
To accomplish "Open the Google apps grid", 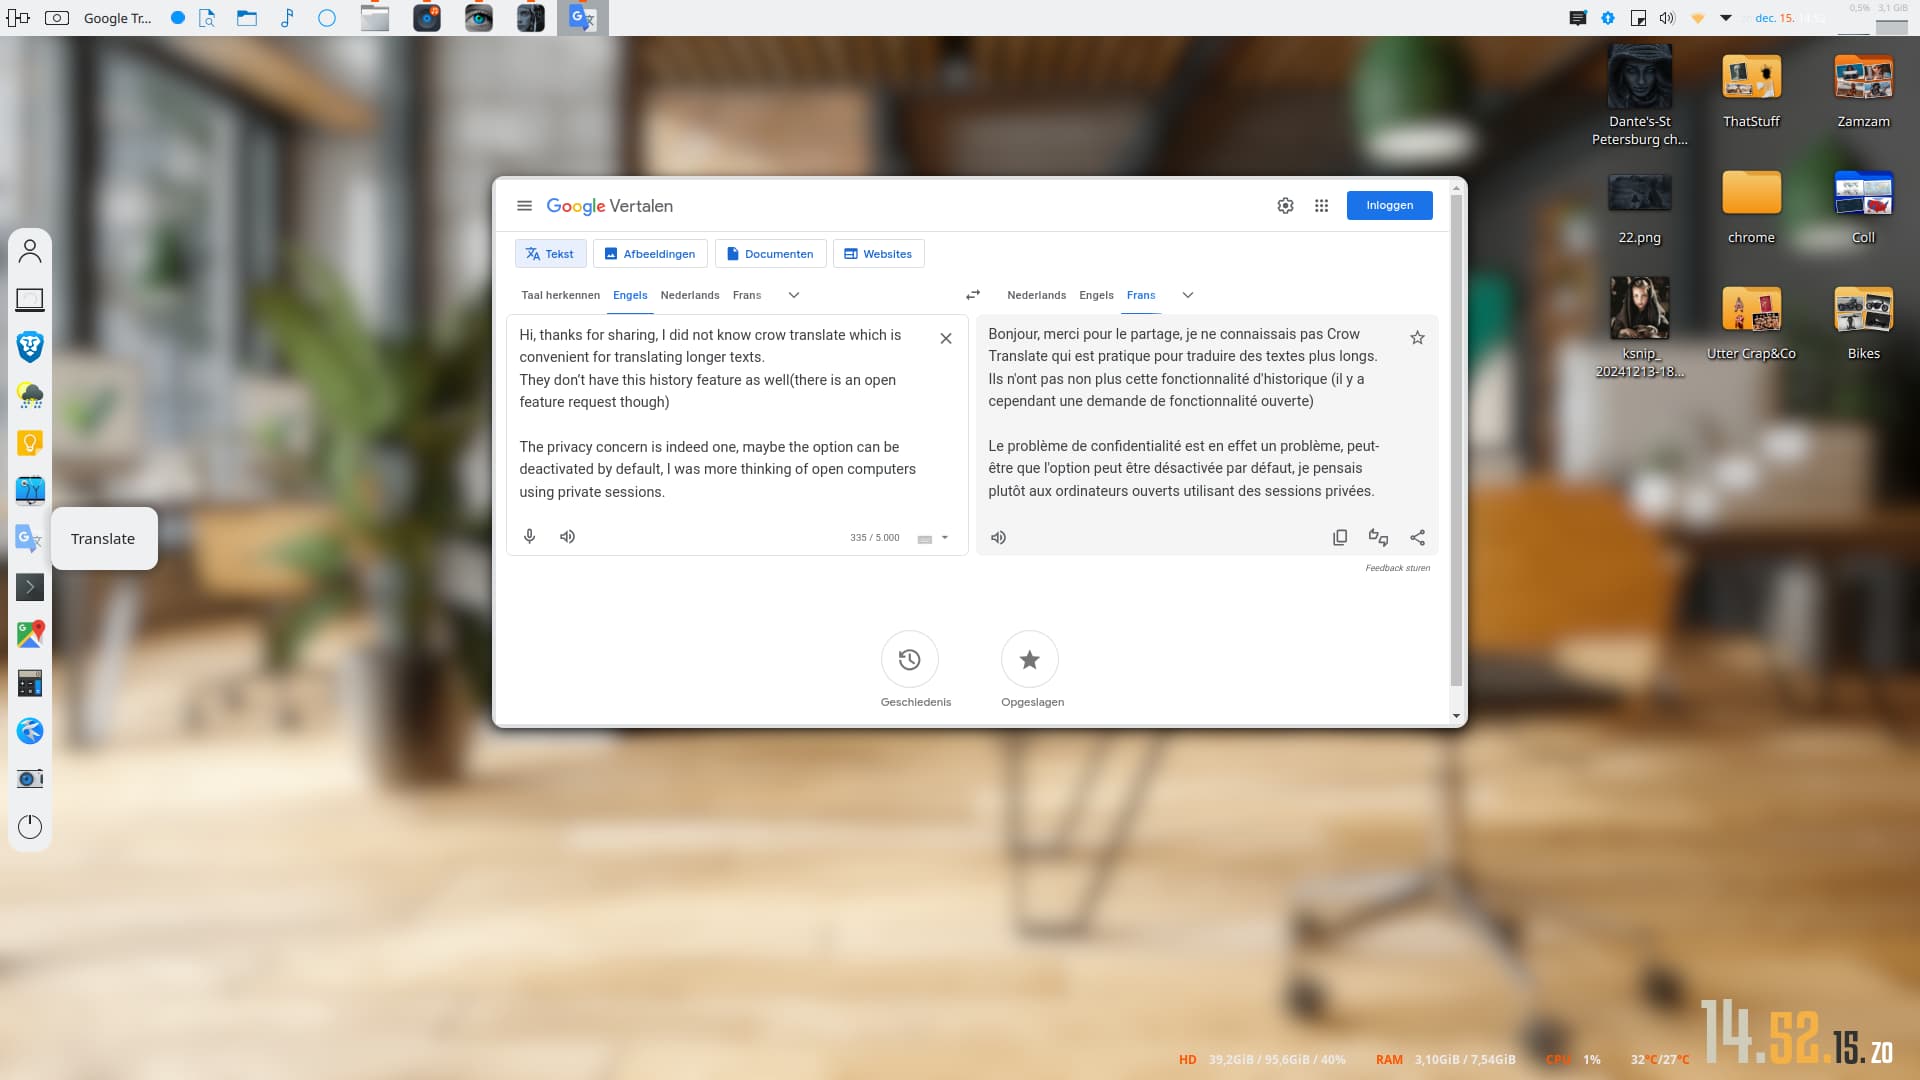I will (1321, 206).
